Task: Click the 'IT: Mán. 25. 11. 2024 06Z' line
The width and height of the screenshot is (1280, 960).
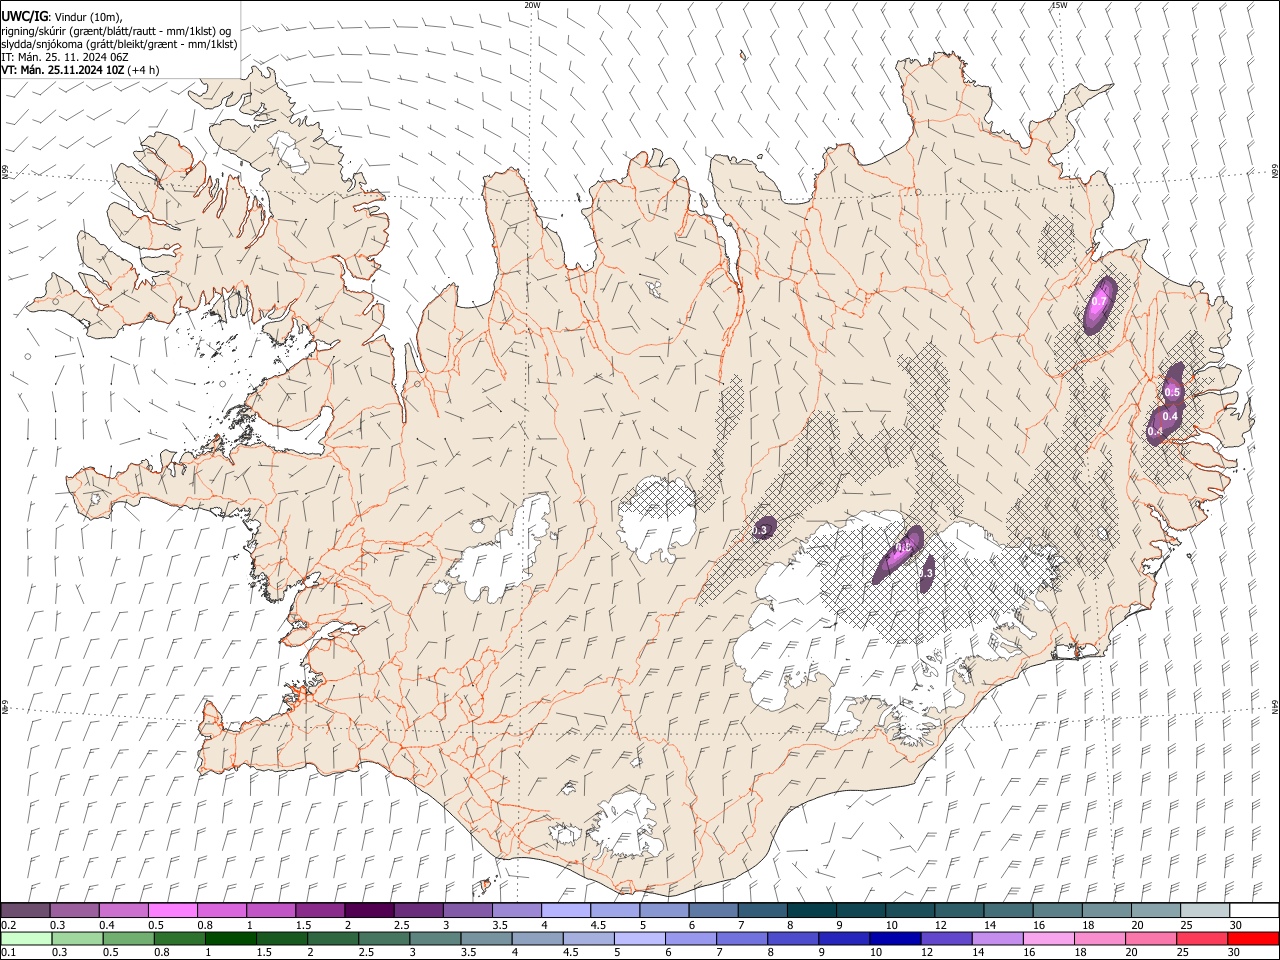Action: tap(65, 57)
